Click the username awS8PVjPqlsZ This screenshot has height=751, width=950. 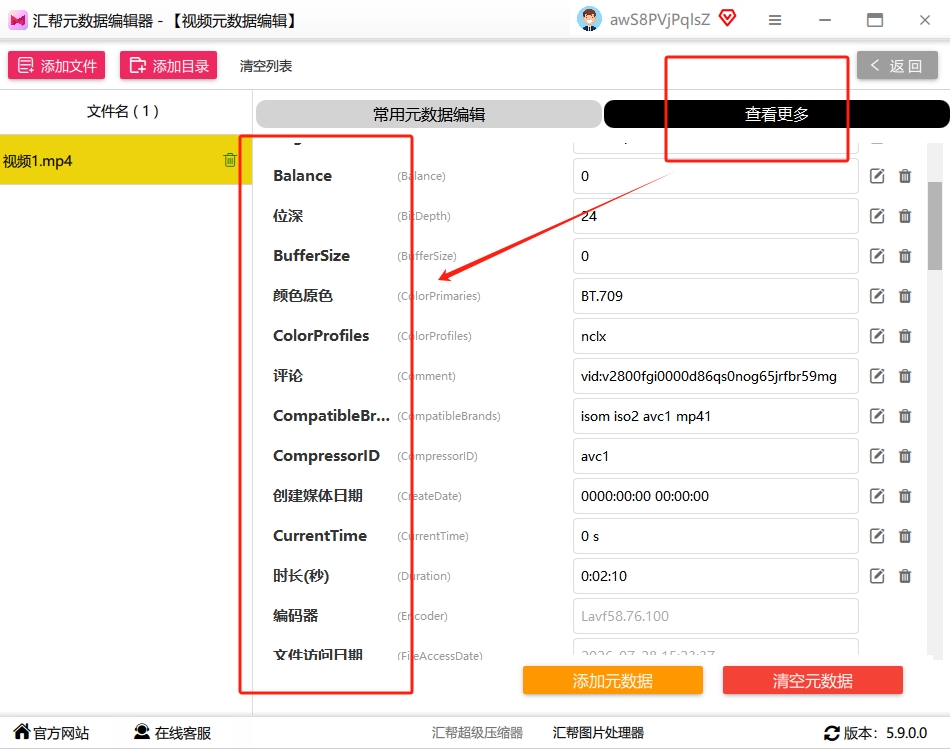[660, 20]
